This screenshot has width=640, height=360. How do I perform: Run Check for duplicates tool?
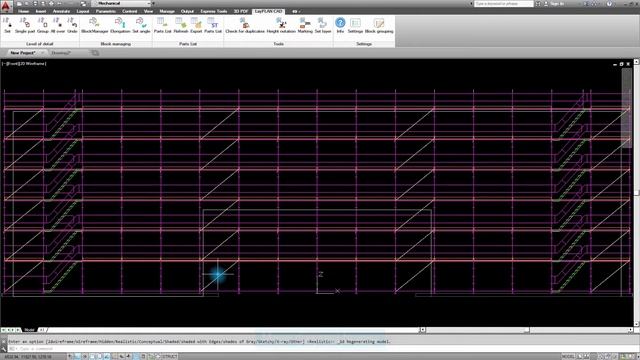coord(245,25)
